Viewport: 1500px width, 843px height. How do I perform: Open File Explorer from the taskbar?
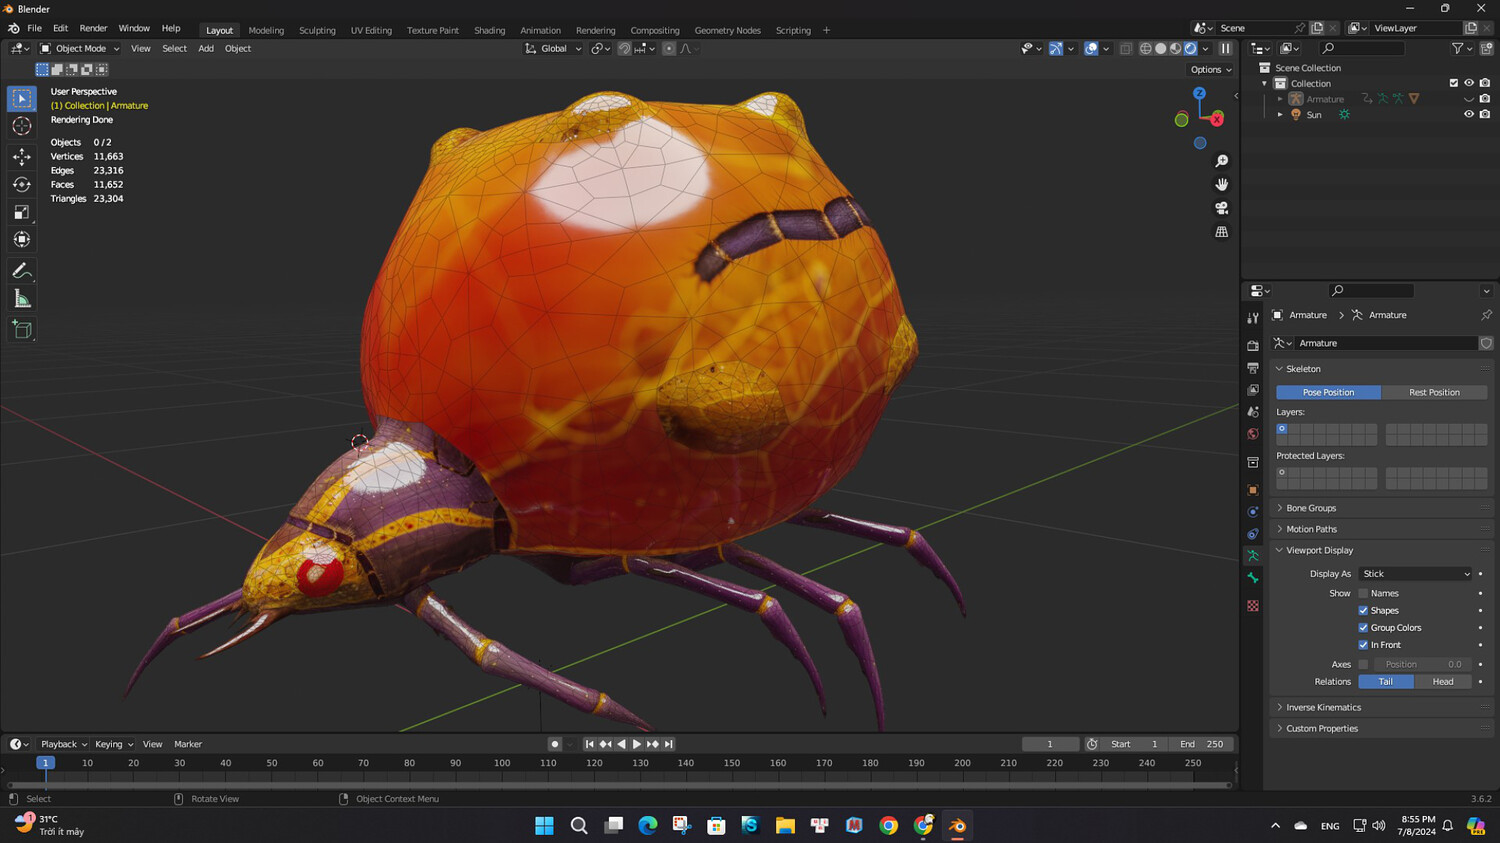click(785, 825)
